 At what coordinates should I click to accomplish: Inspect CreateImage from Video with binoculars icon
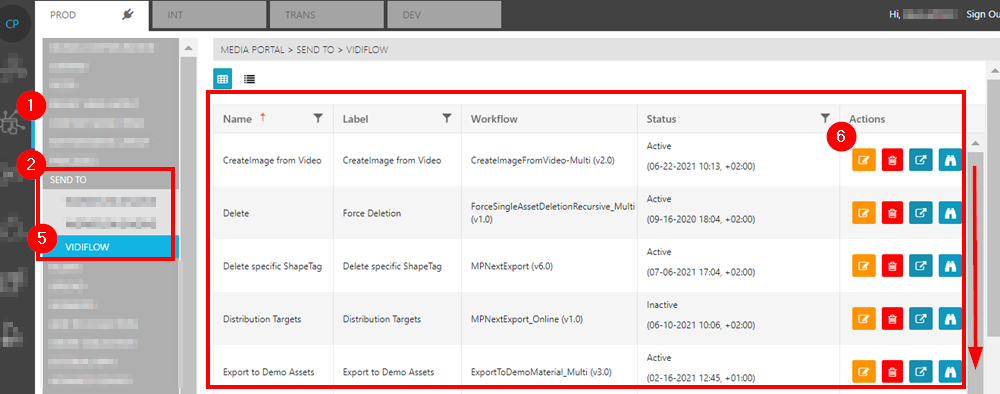tap(950, 160)
